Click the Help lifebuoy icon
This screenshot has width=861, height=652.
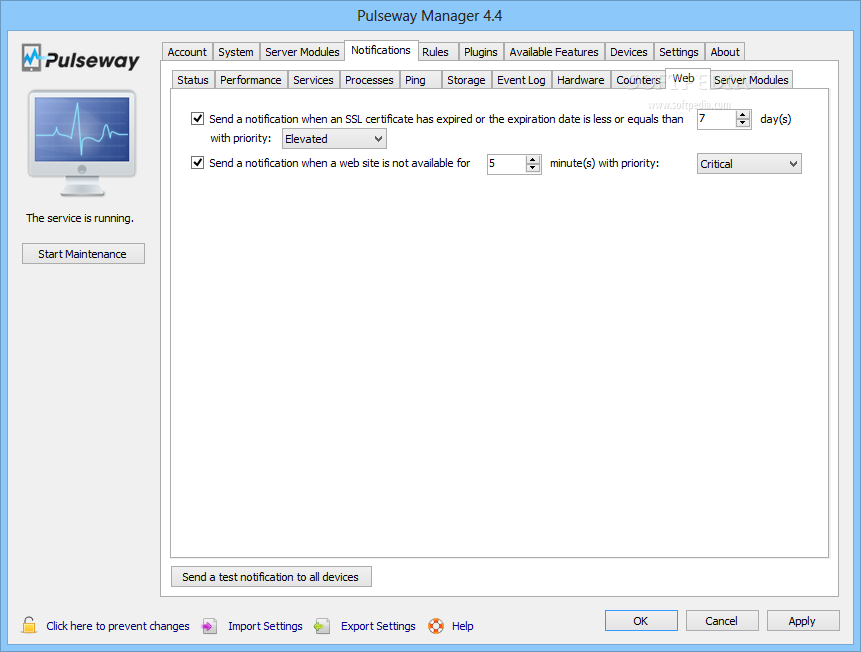[436, 626]
